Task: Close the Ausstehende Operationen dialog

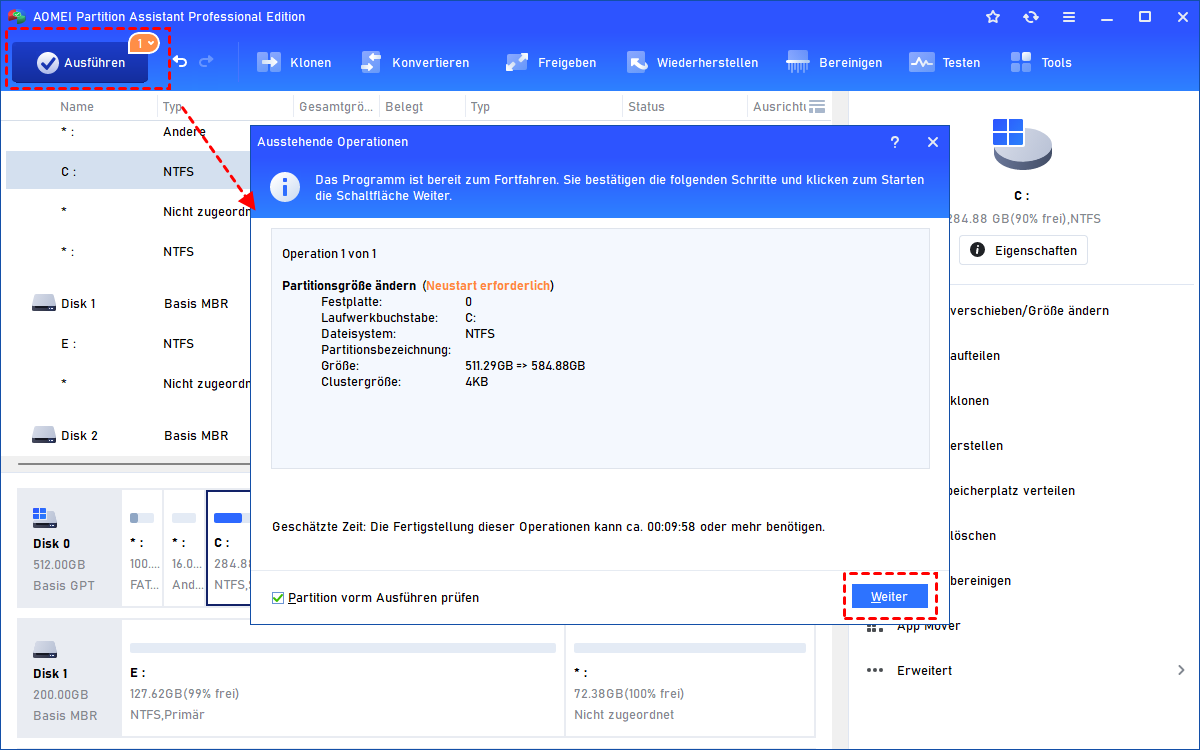Action: [x=933, y=142]
